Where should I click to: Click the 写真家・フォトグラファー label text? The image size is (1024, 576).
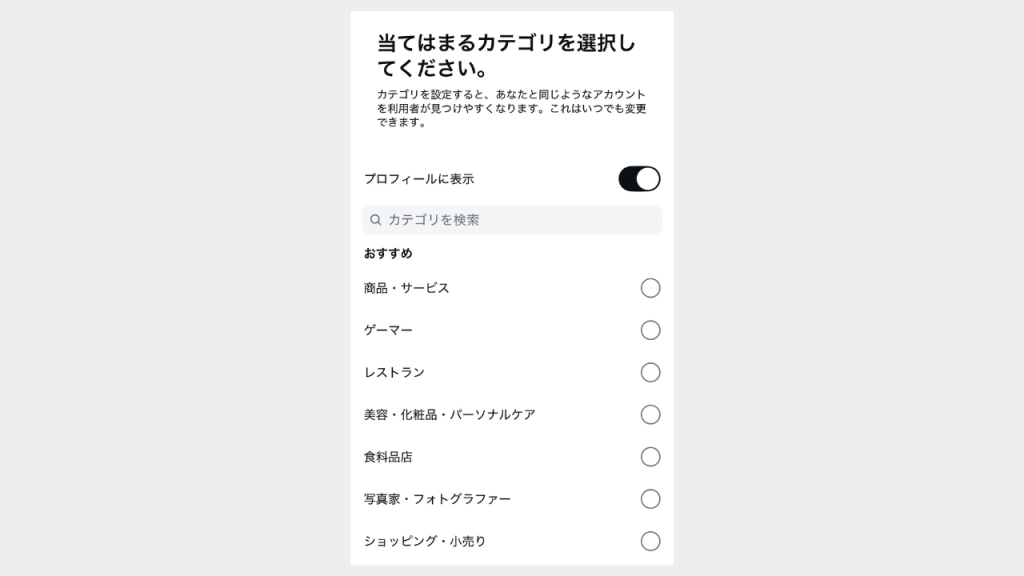437,499
